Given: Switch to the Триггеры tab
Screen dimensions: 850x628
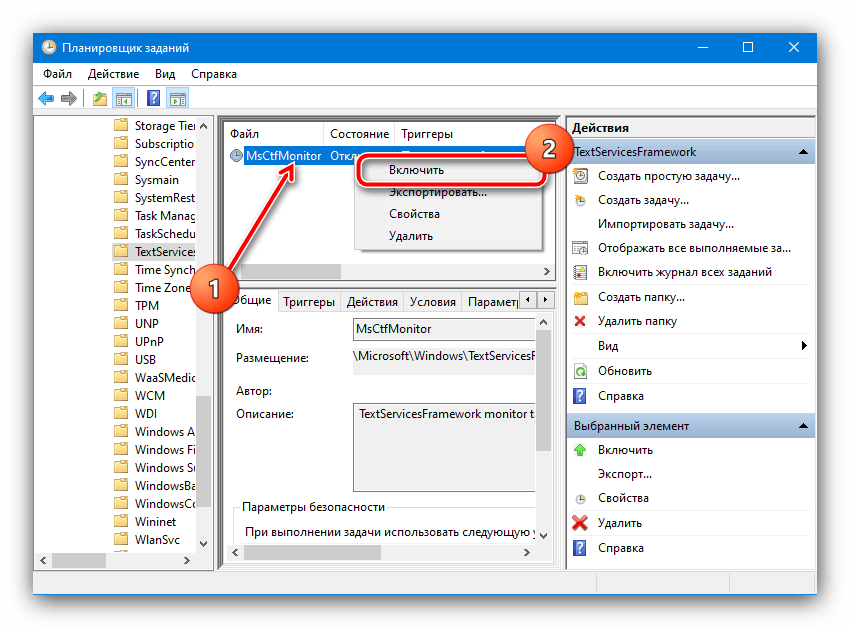Looking at the screenshot, I should 309,302.
